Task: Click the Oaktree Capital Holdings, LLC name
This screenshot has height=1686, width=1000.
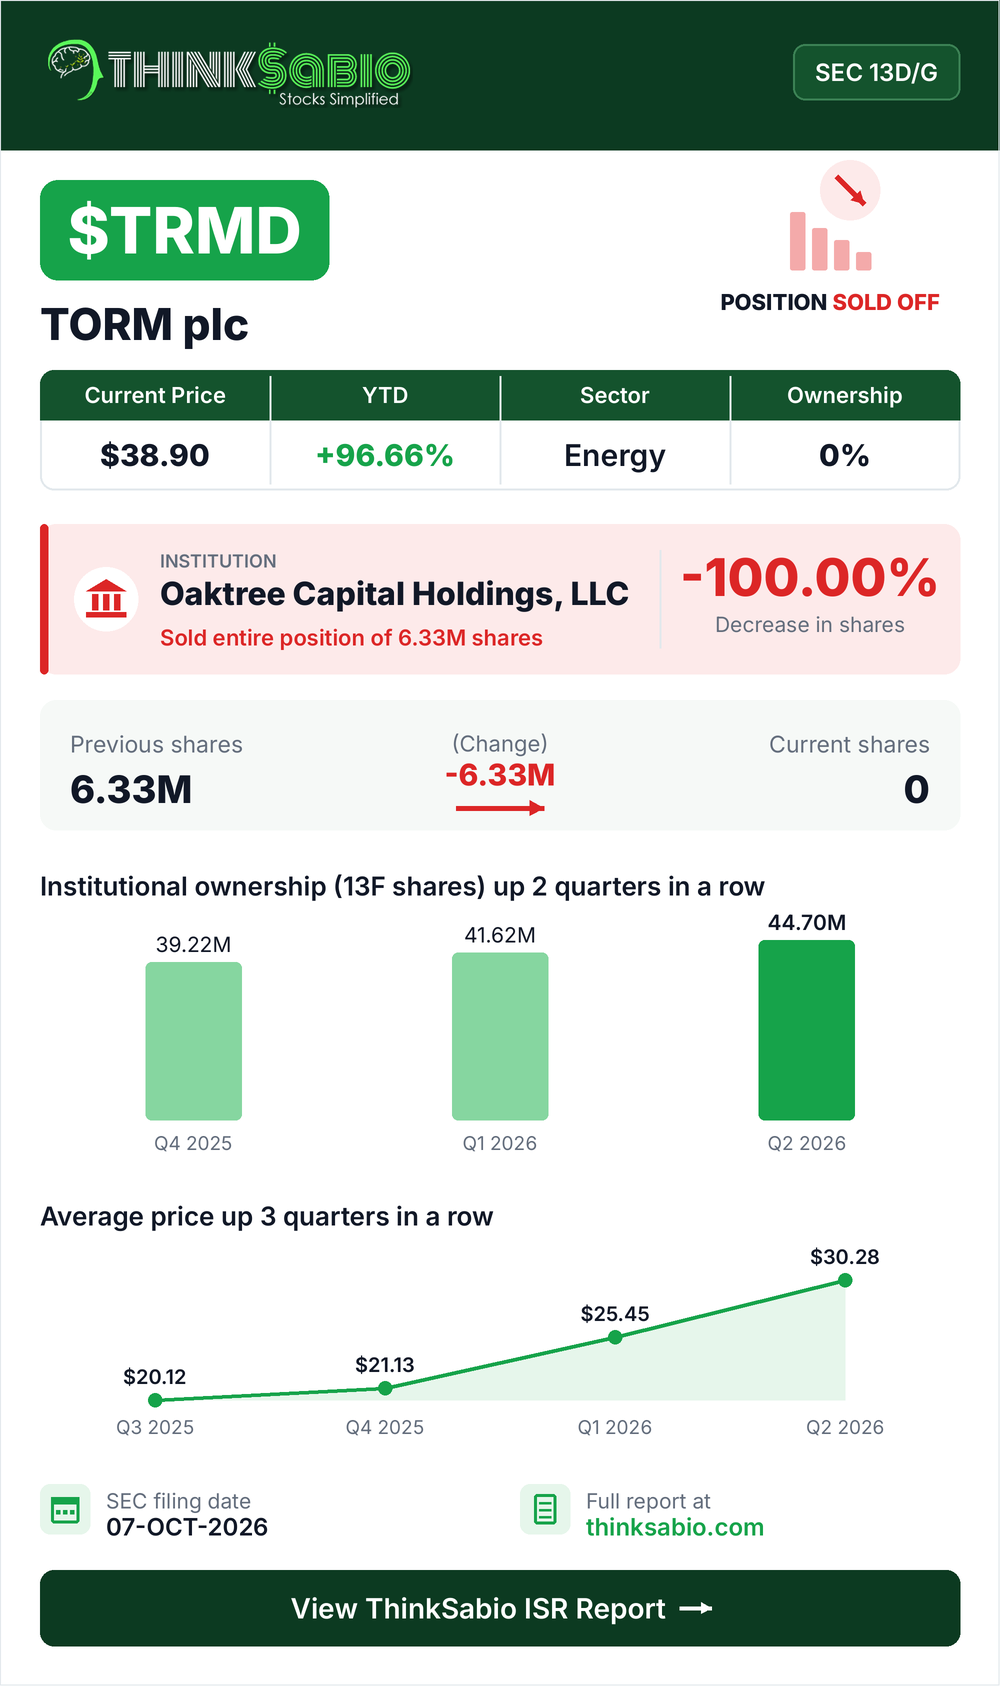Action: (394, 594)
